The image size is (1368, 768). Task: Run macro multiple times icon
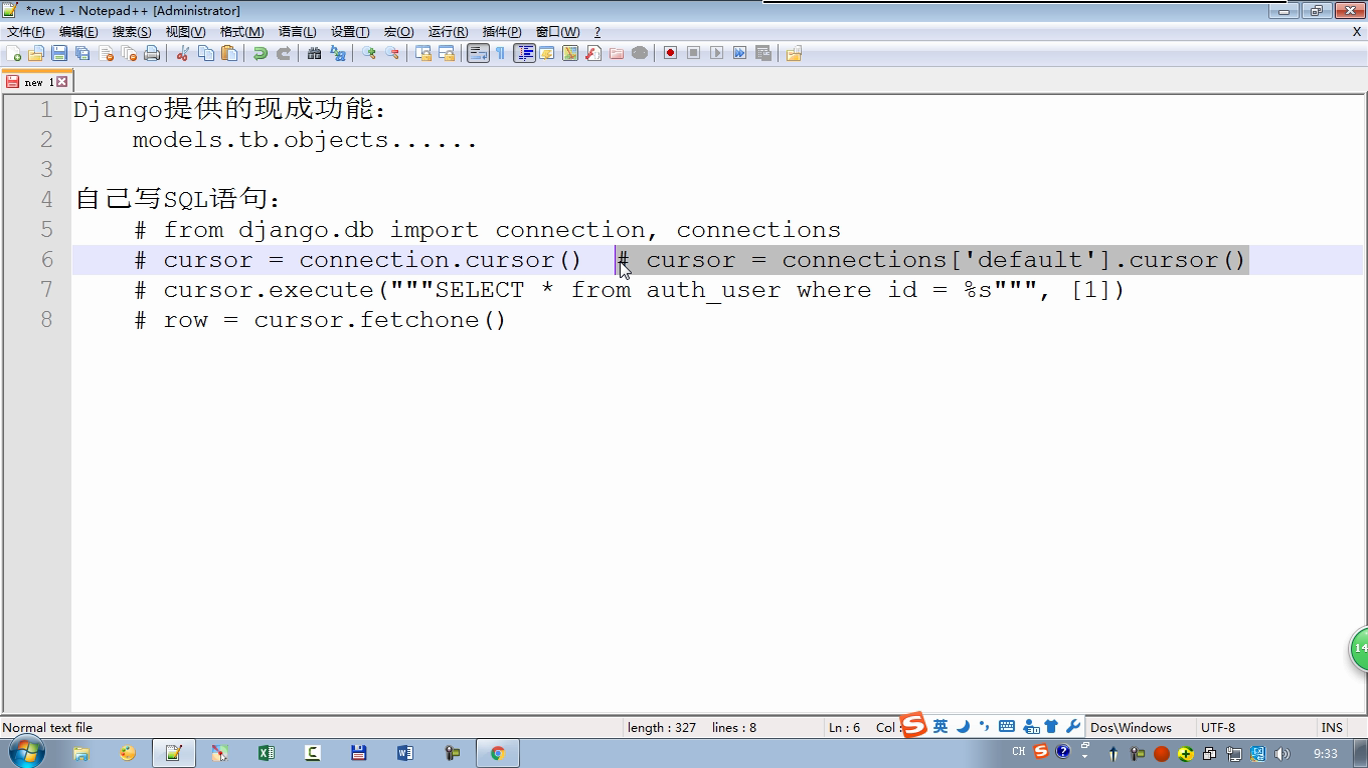pos(739,53)
